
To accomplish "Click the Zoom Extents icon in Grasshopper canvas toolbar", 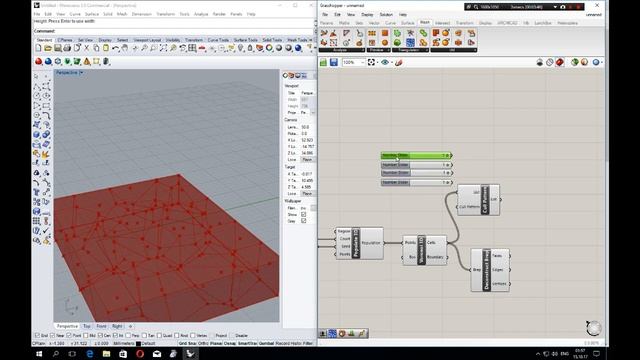I will tap(371, 62).
